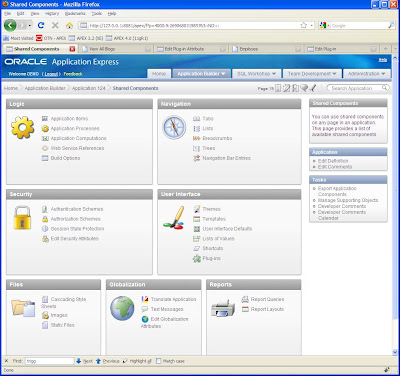Close the Shared Components browser tab
The image size is (400, 376).
(72, 49)
